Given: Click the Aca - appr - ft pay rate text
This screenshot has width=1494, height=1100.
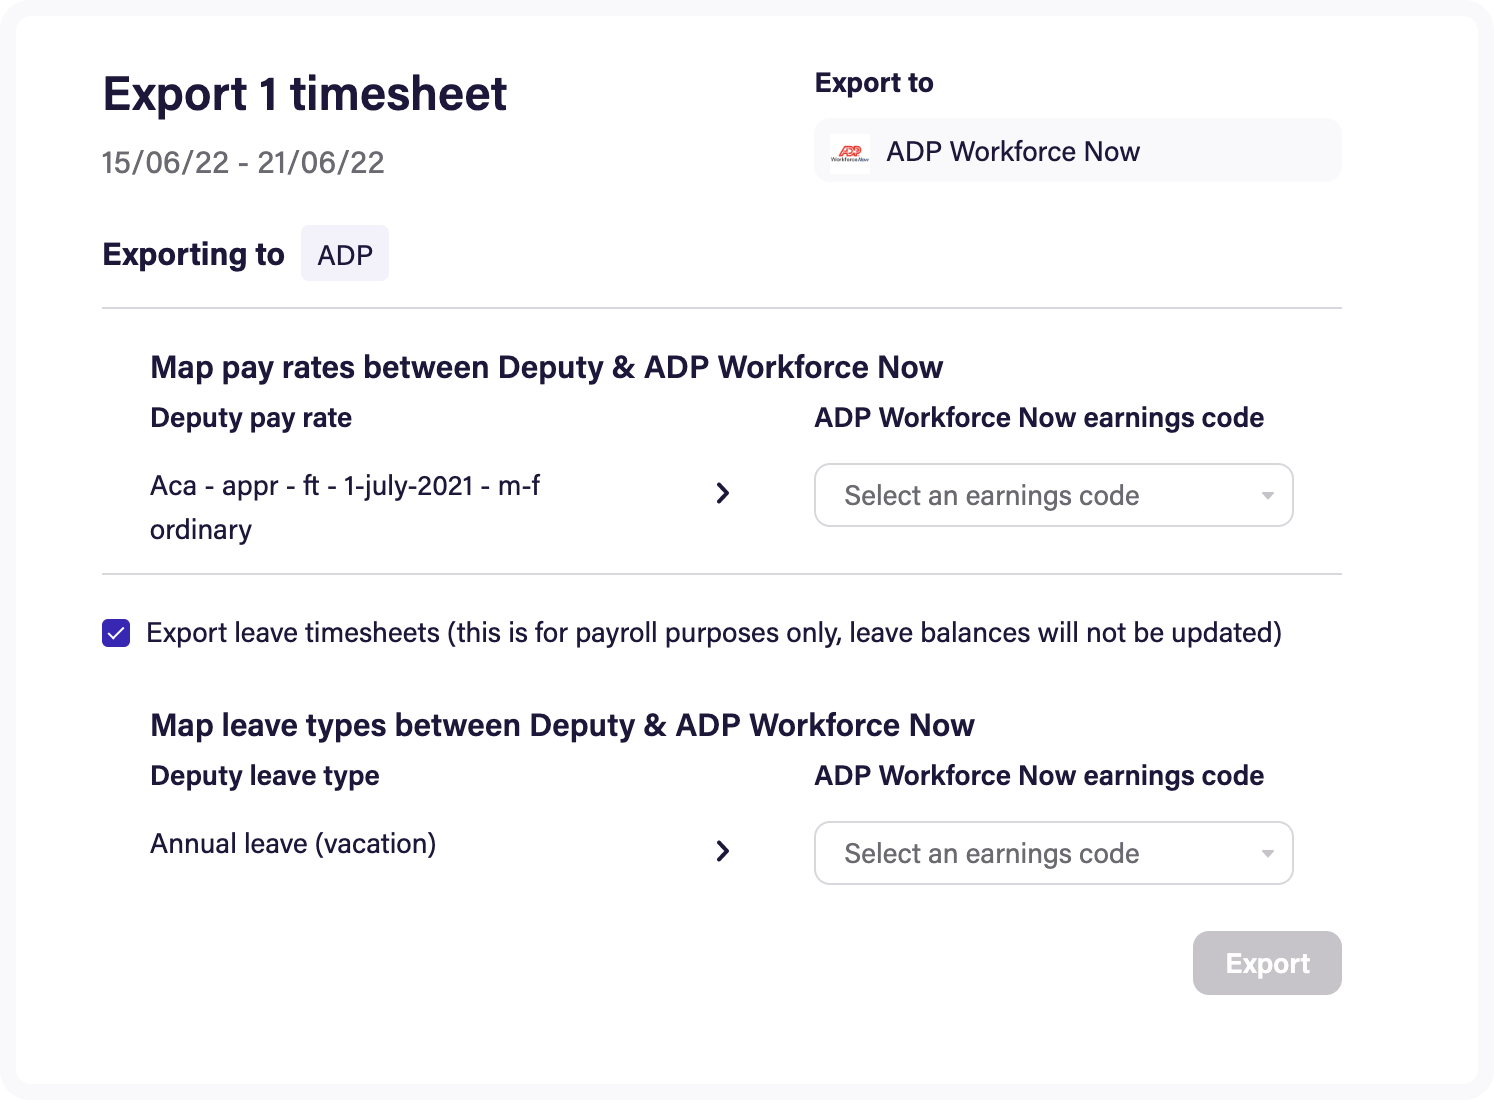Looking at the screenshot, I should pos(345,507).
